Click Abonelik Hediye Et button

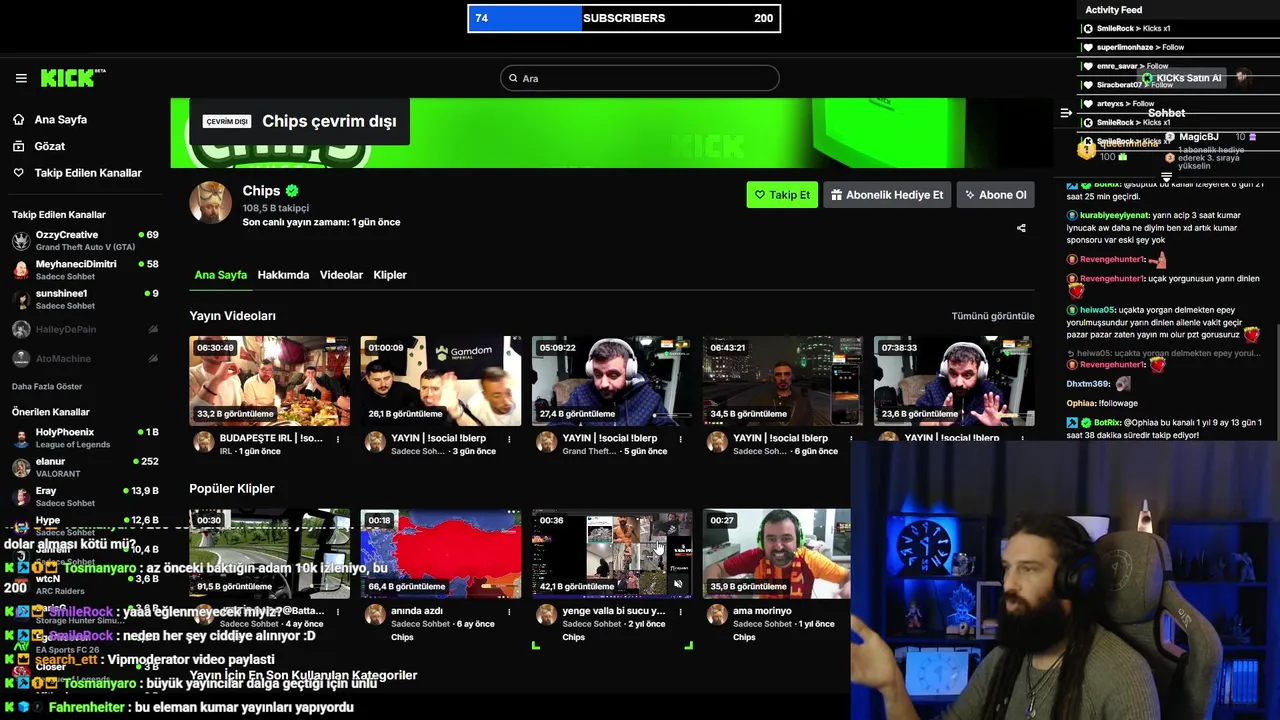pos(887,195)
